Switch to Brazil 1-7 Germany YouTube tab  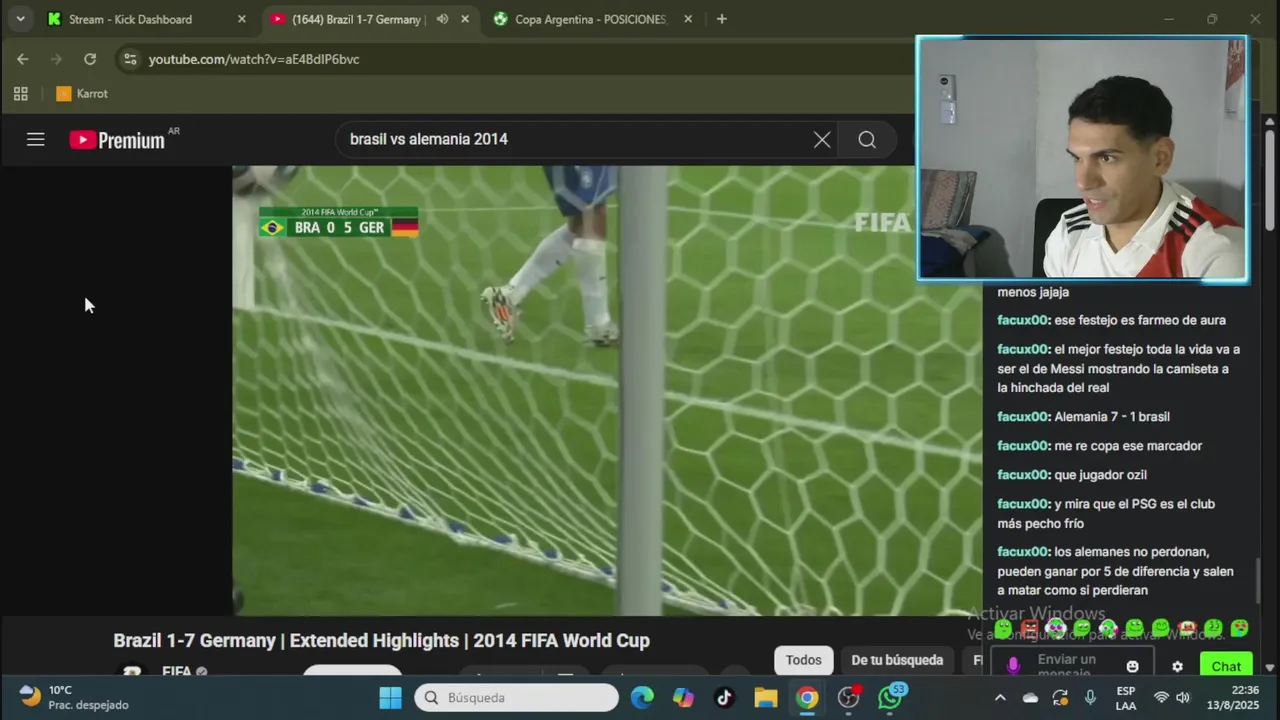[x=355, y=19]
